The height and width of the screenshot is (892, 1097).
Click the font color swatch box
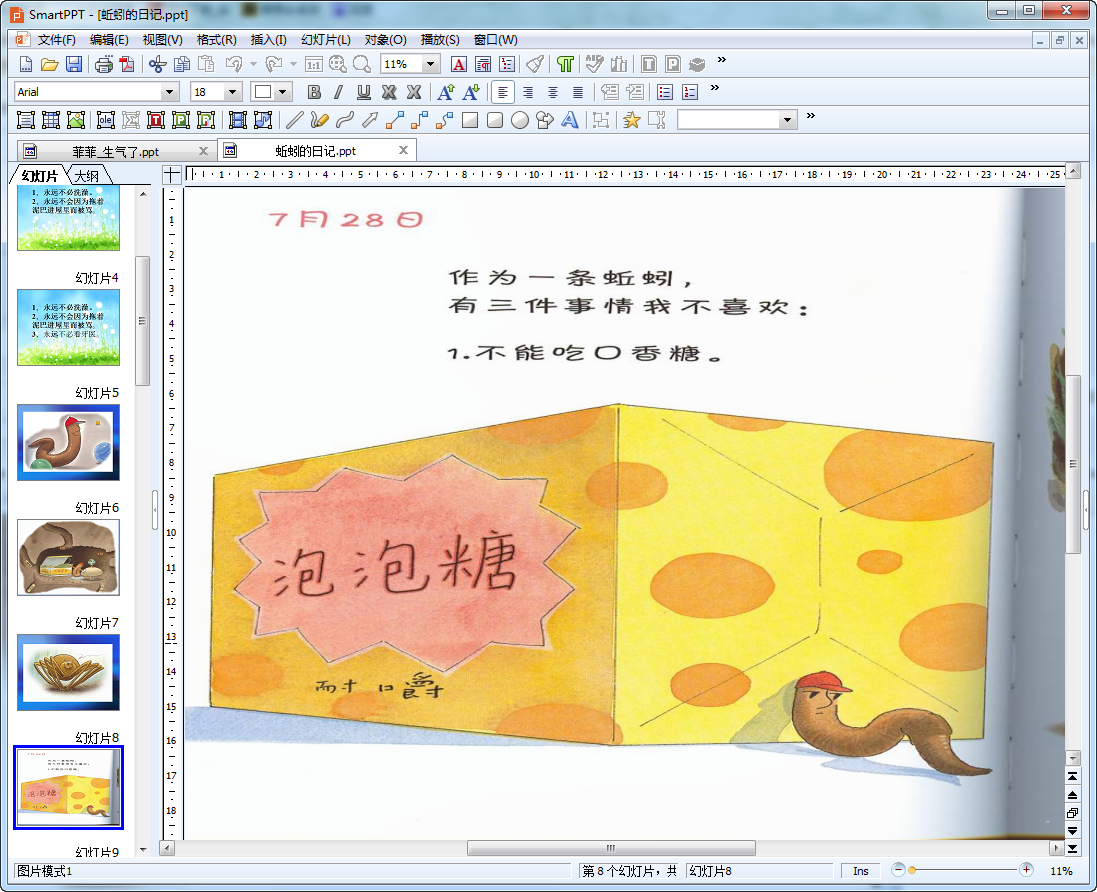[x=263, y=92]
